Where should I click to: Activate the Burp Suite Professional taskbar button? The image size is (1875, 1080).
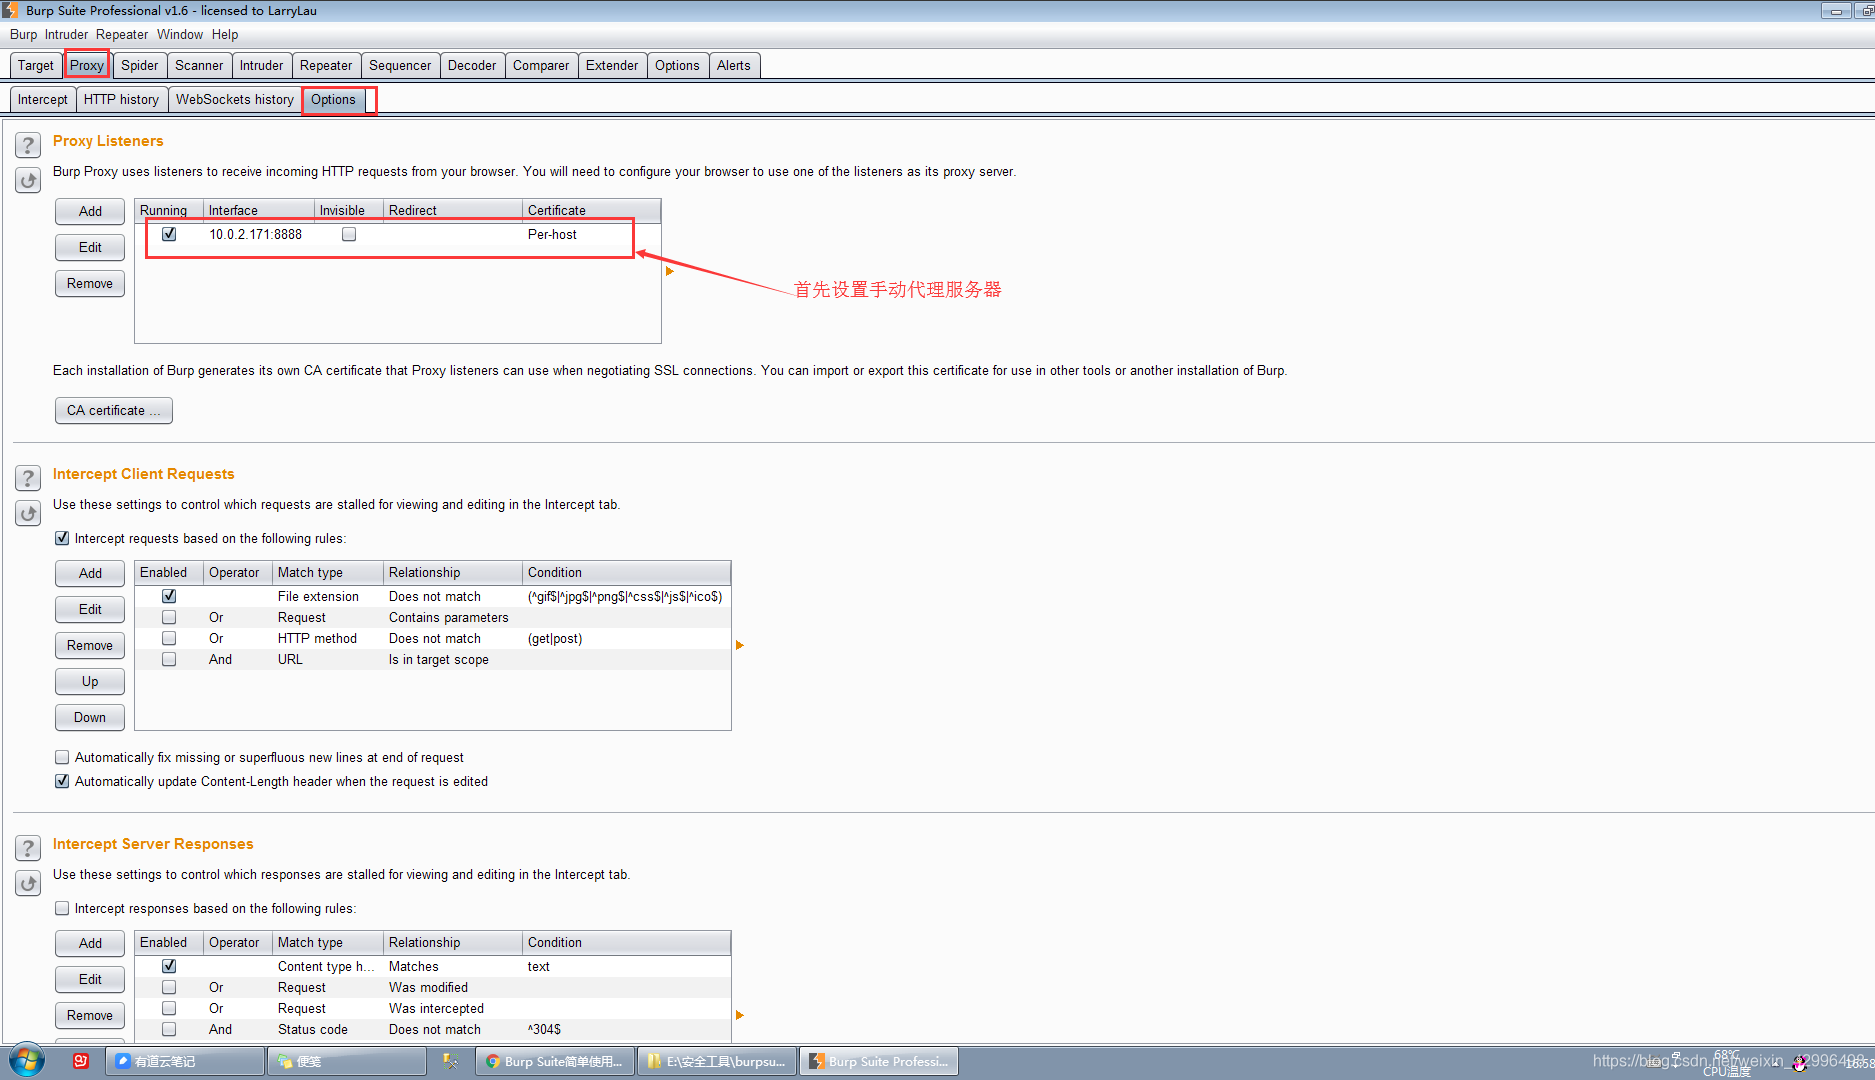(879, 1061)
